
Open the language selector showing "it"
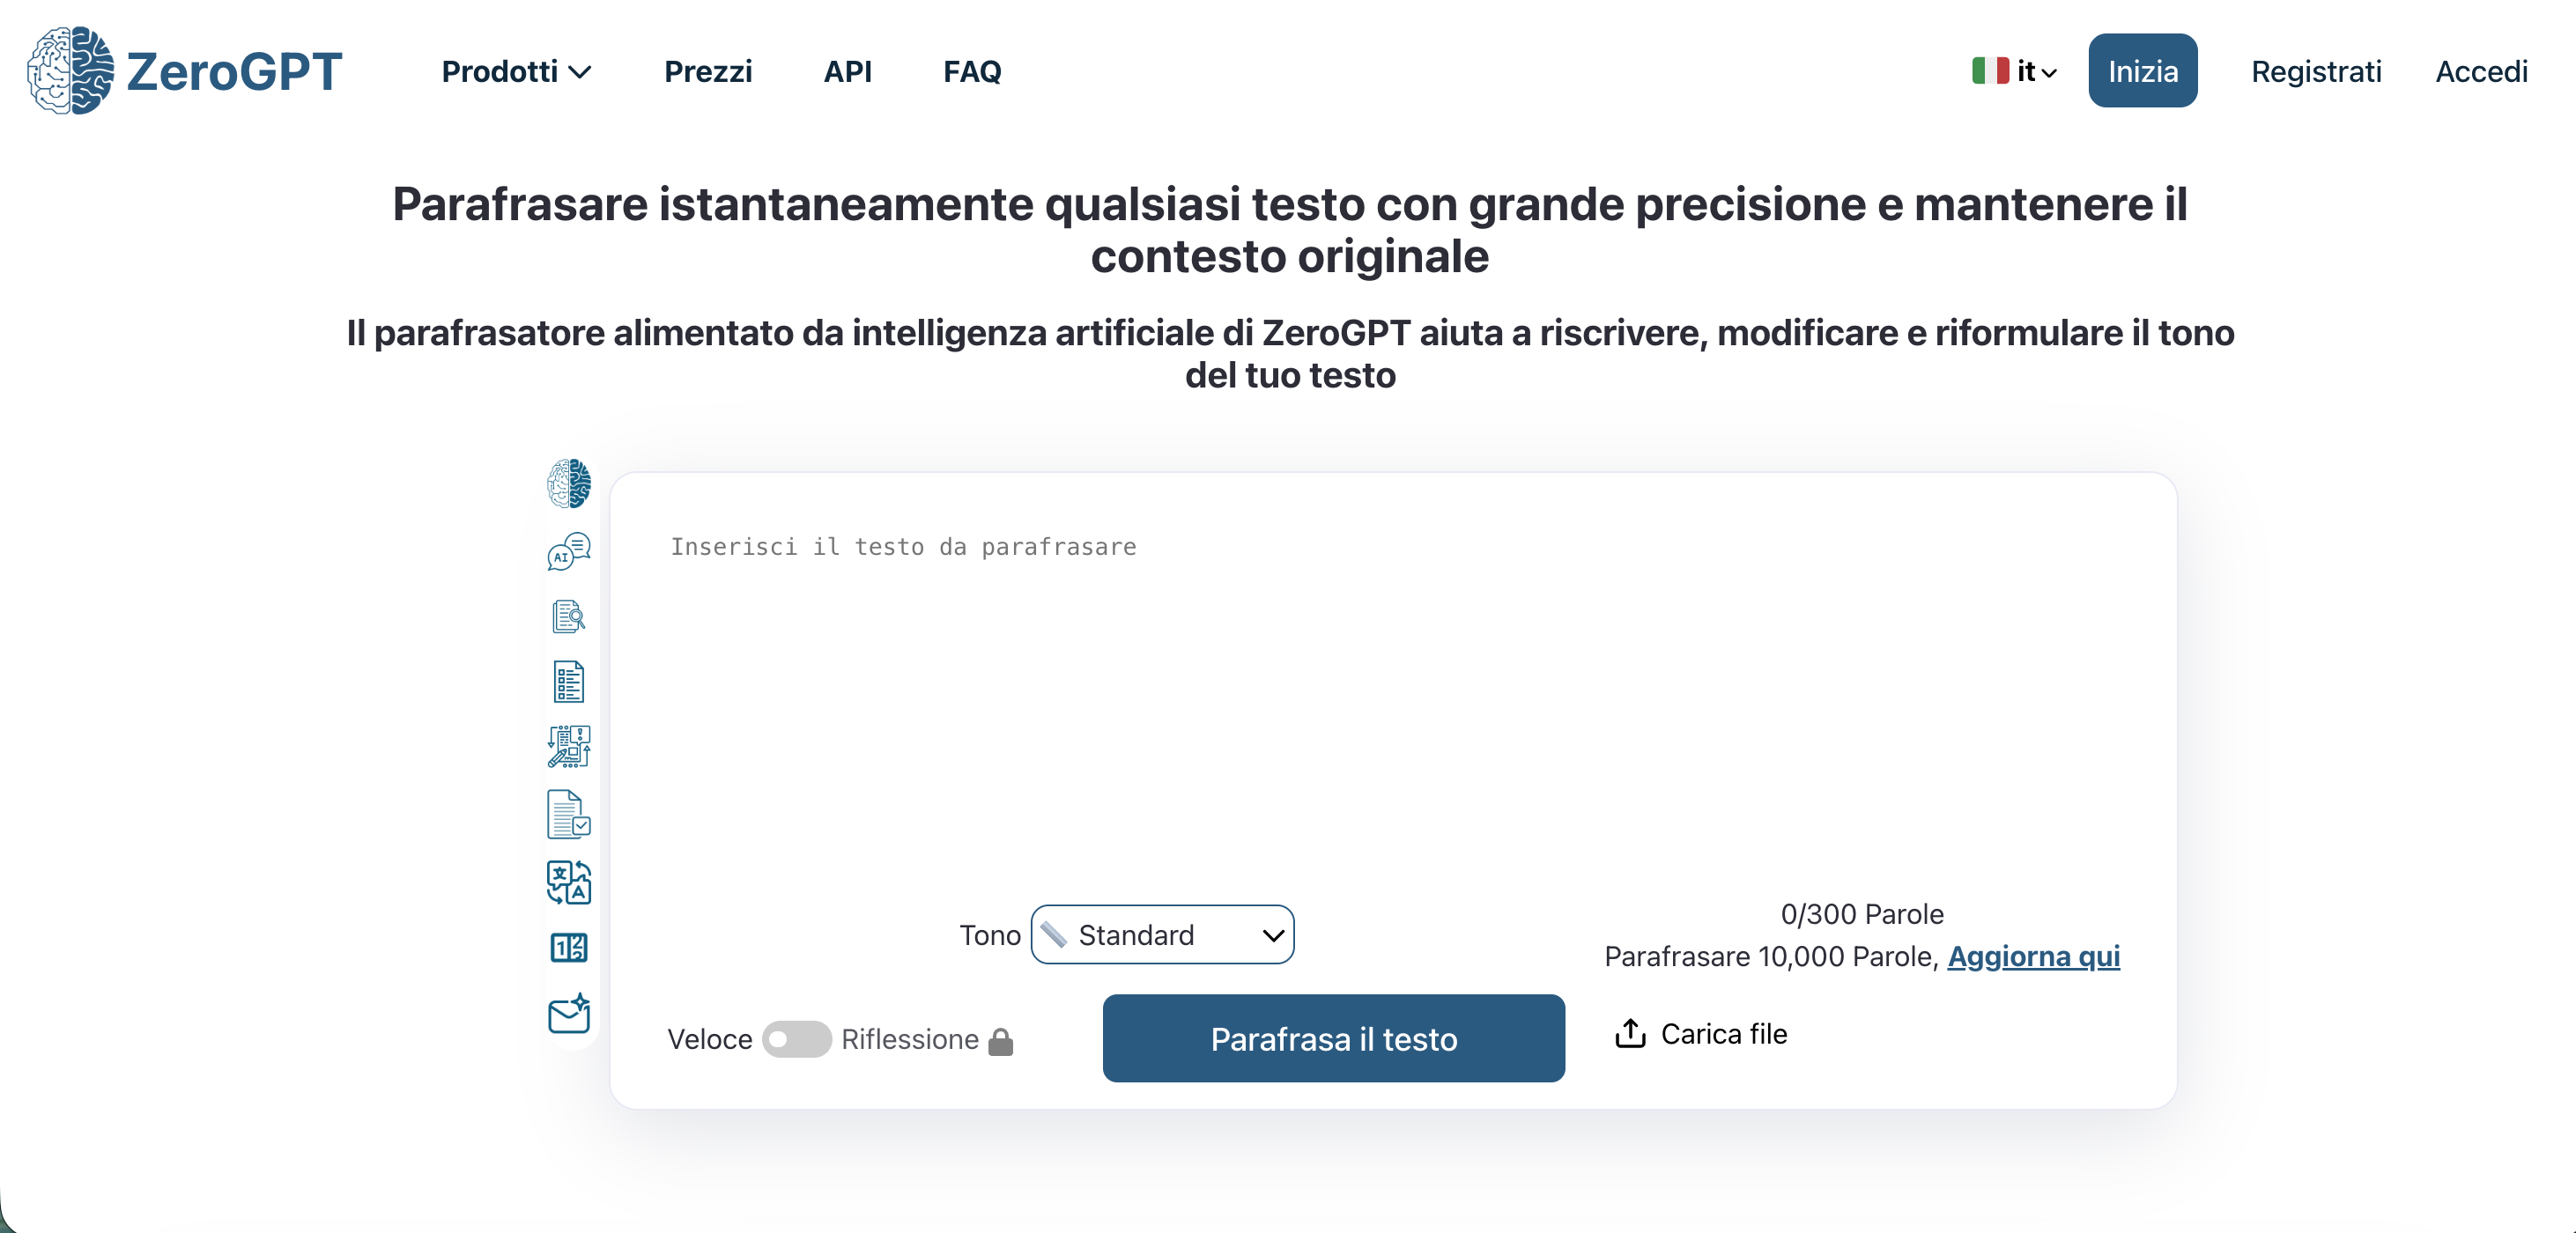(2014, 71)
